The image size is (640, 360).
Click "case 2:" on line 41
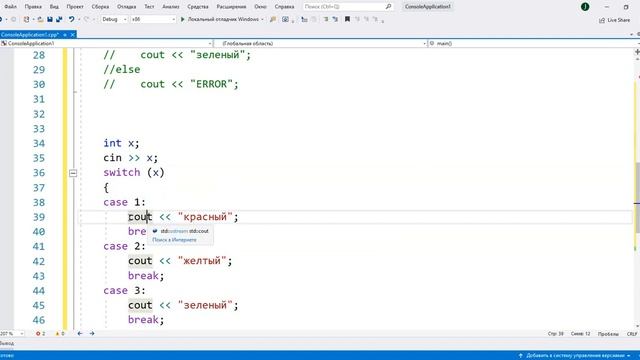point(124,246)
